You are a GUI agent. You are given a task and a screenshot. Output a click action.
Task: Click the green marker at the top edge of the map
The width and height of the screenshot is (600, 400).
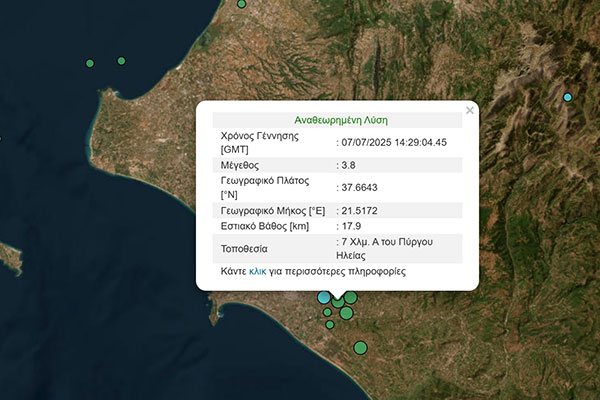pos(241,4)
